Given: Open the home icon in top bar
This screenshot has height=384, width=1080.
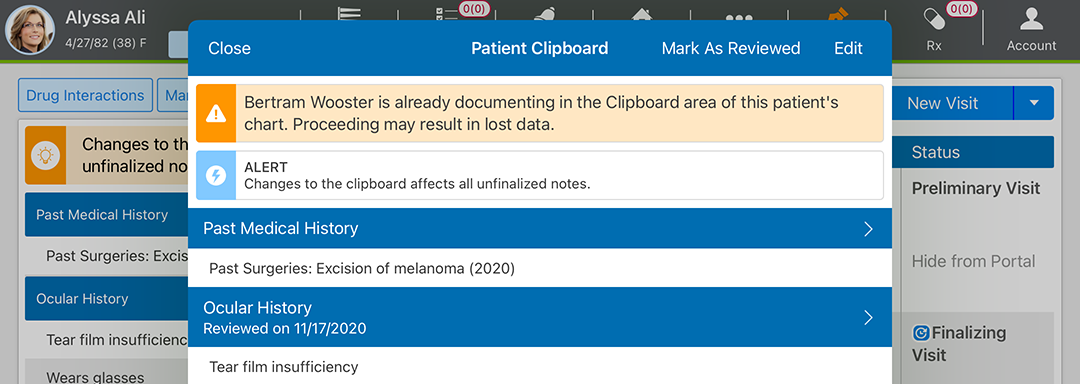Looking at the screenshot, I should click(641, 12).
